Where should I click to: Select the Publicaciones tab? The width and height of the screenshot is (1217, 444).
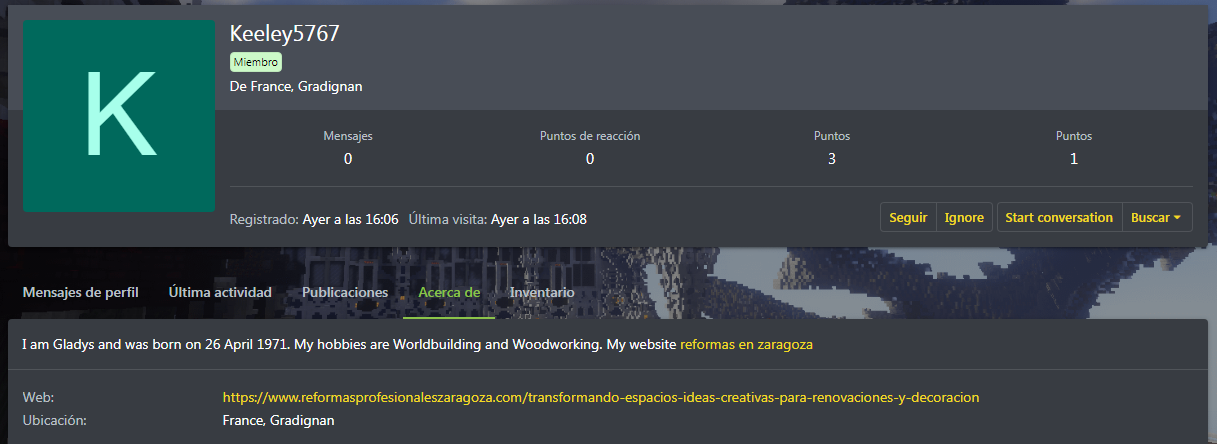[x=345, y=292]
